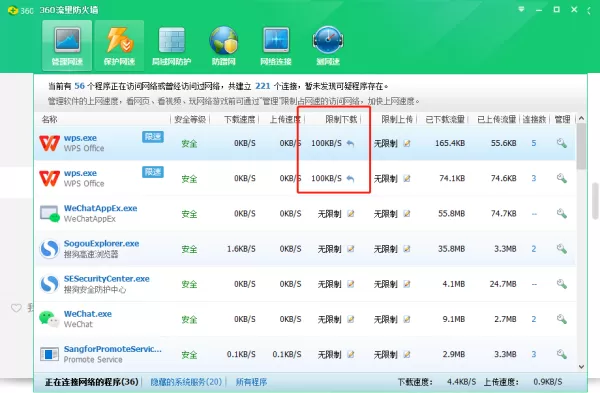Screen dimensions: 600x393
Task: Open the 管理网速 speed management tab
Action: click(x=67, y=46)
